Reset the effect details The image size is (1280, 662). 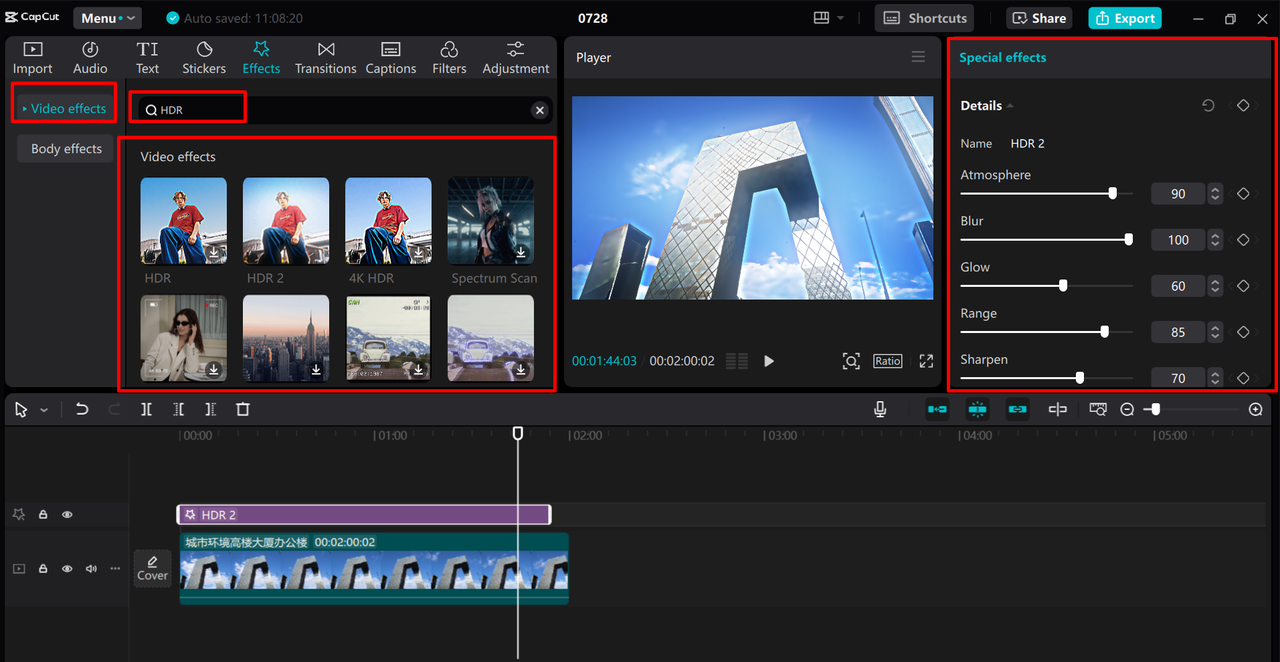click(x=1208, y=105)
